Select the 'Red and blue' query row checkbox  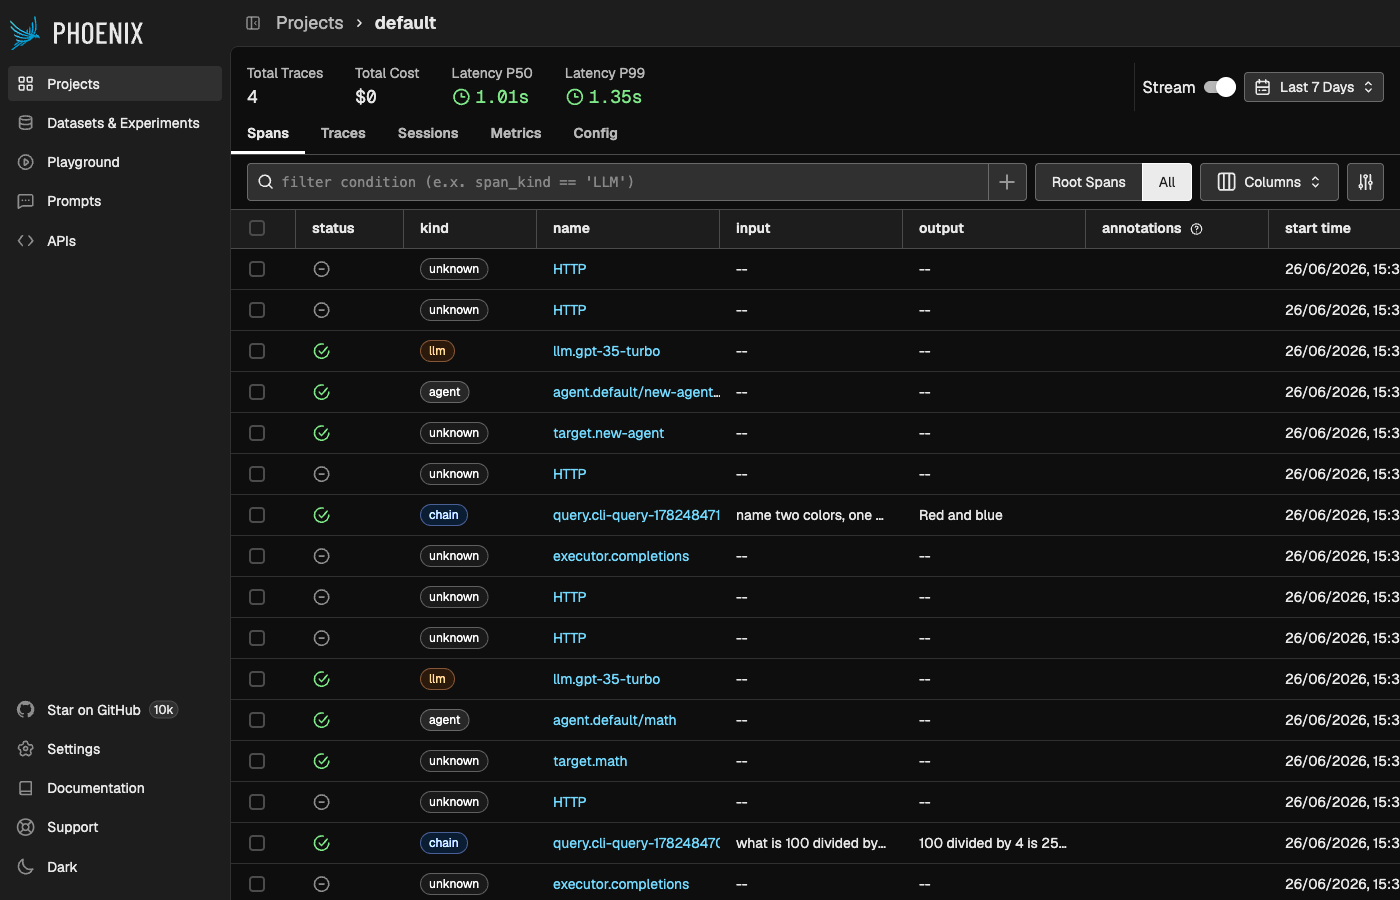pyautogui.click(x=257, y=515)
